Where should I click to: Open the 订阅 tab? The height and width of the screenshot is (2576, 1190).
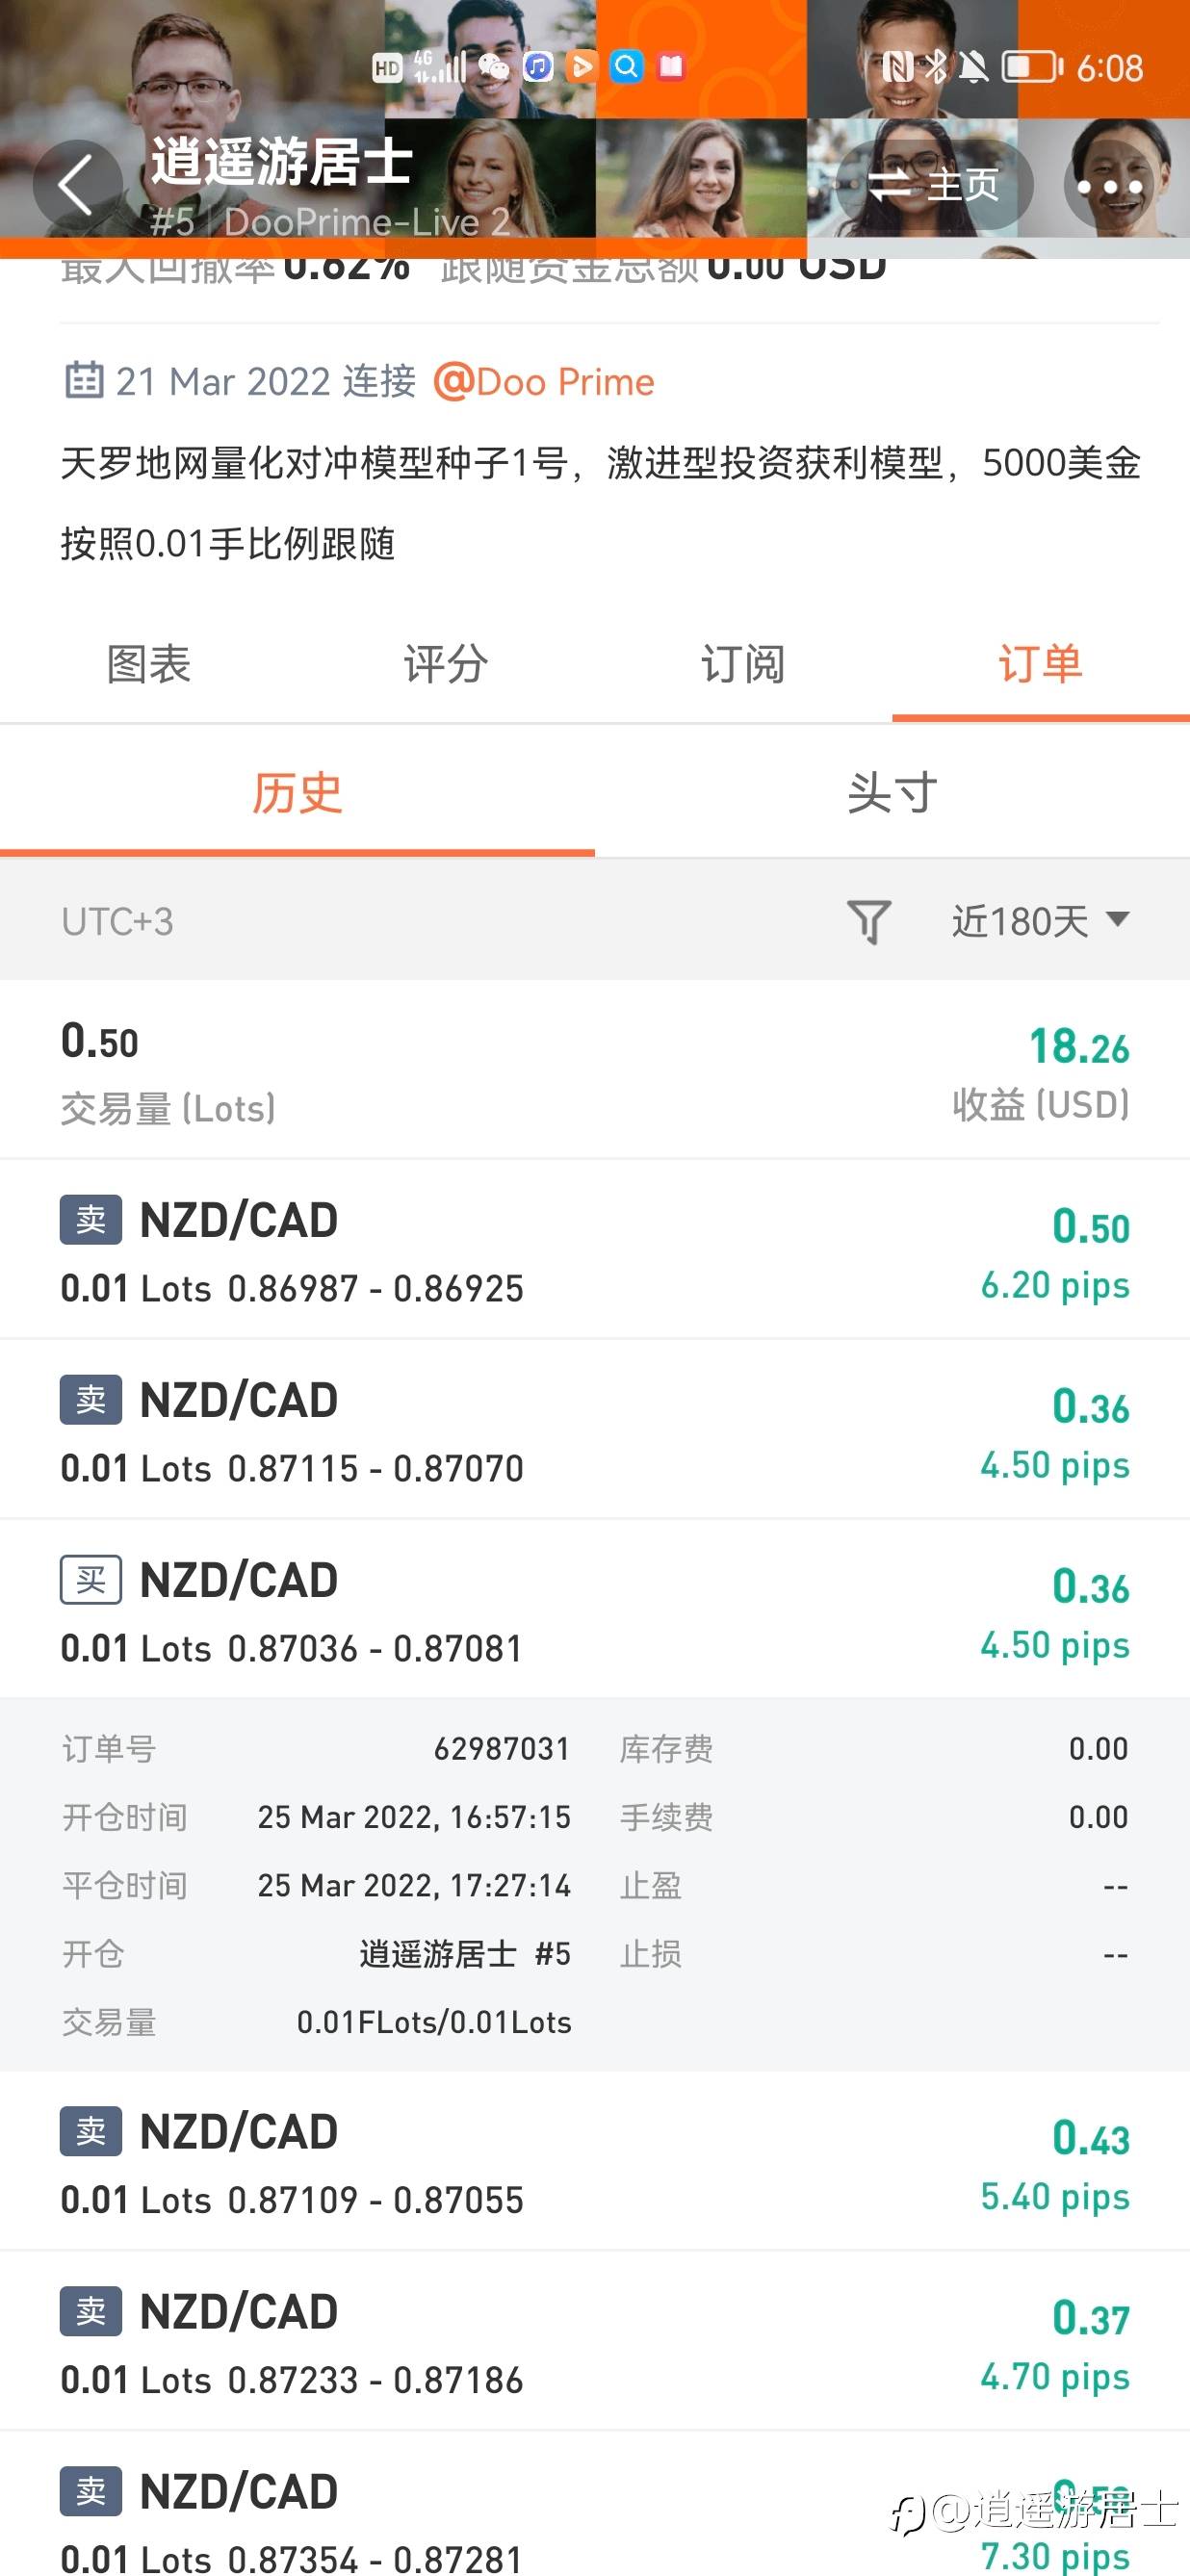pyautogui.click(x=743, y=664)
